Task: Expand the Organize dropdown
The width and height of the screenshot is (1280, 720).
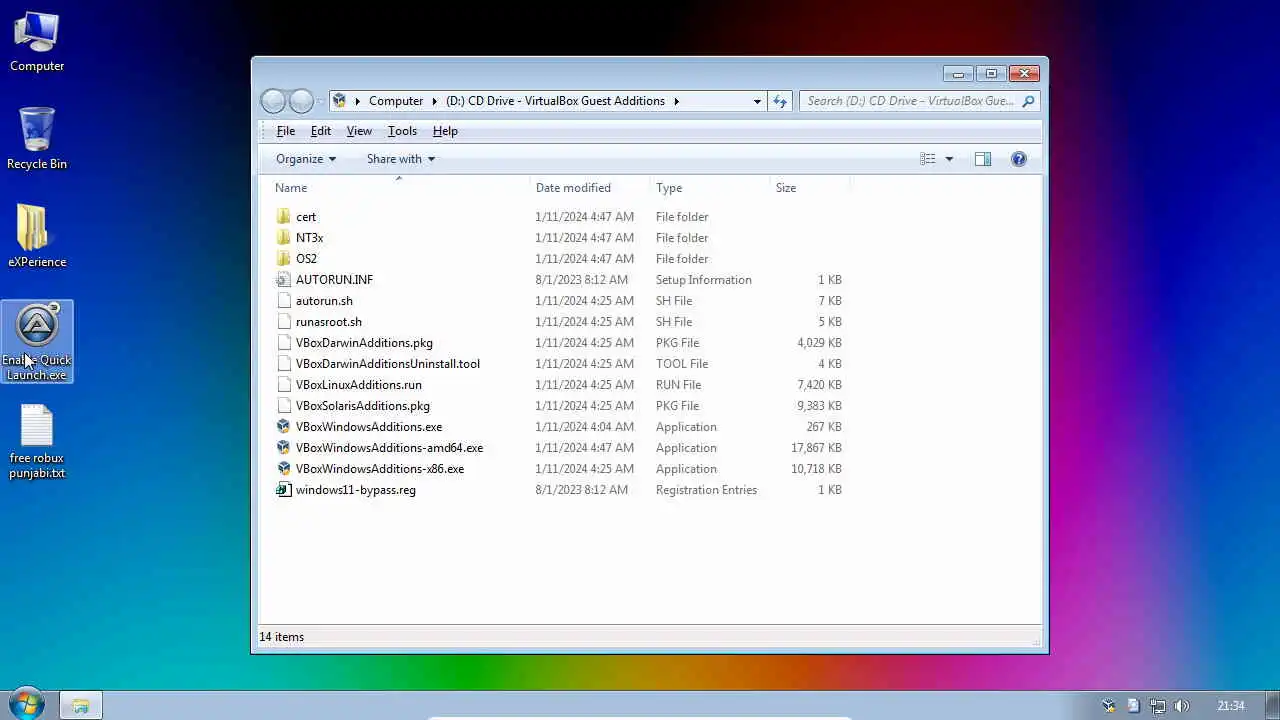Action: [306, 159]
